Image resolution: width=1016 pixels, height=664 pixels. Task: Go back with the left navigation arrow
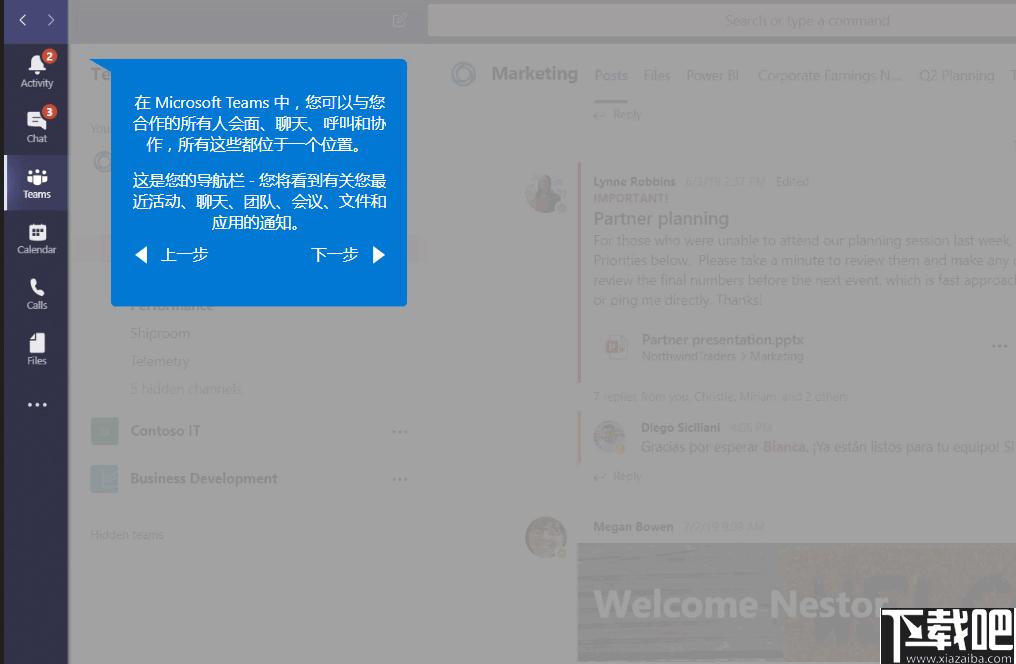[23, 20]
